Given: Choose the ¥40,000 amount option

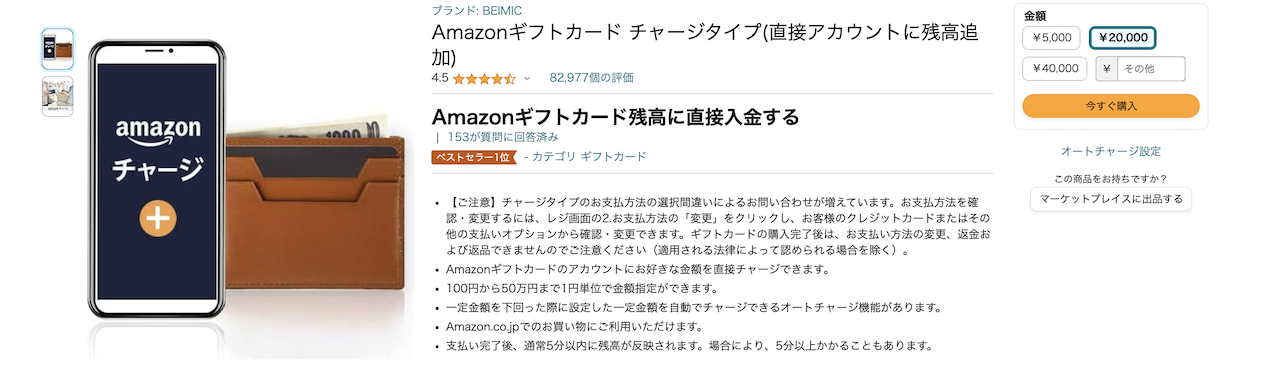Looking at the screenshot, I should [1055, 69].
